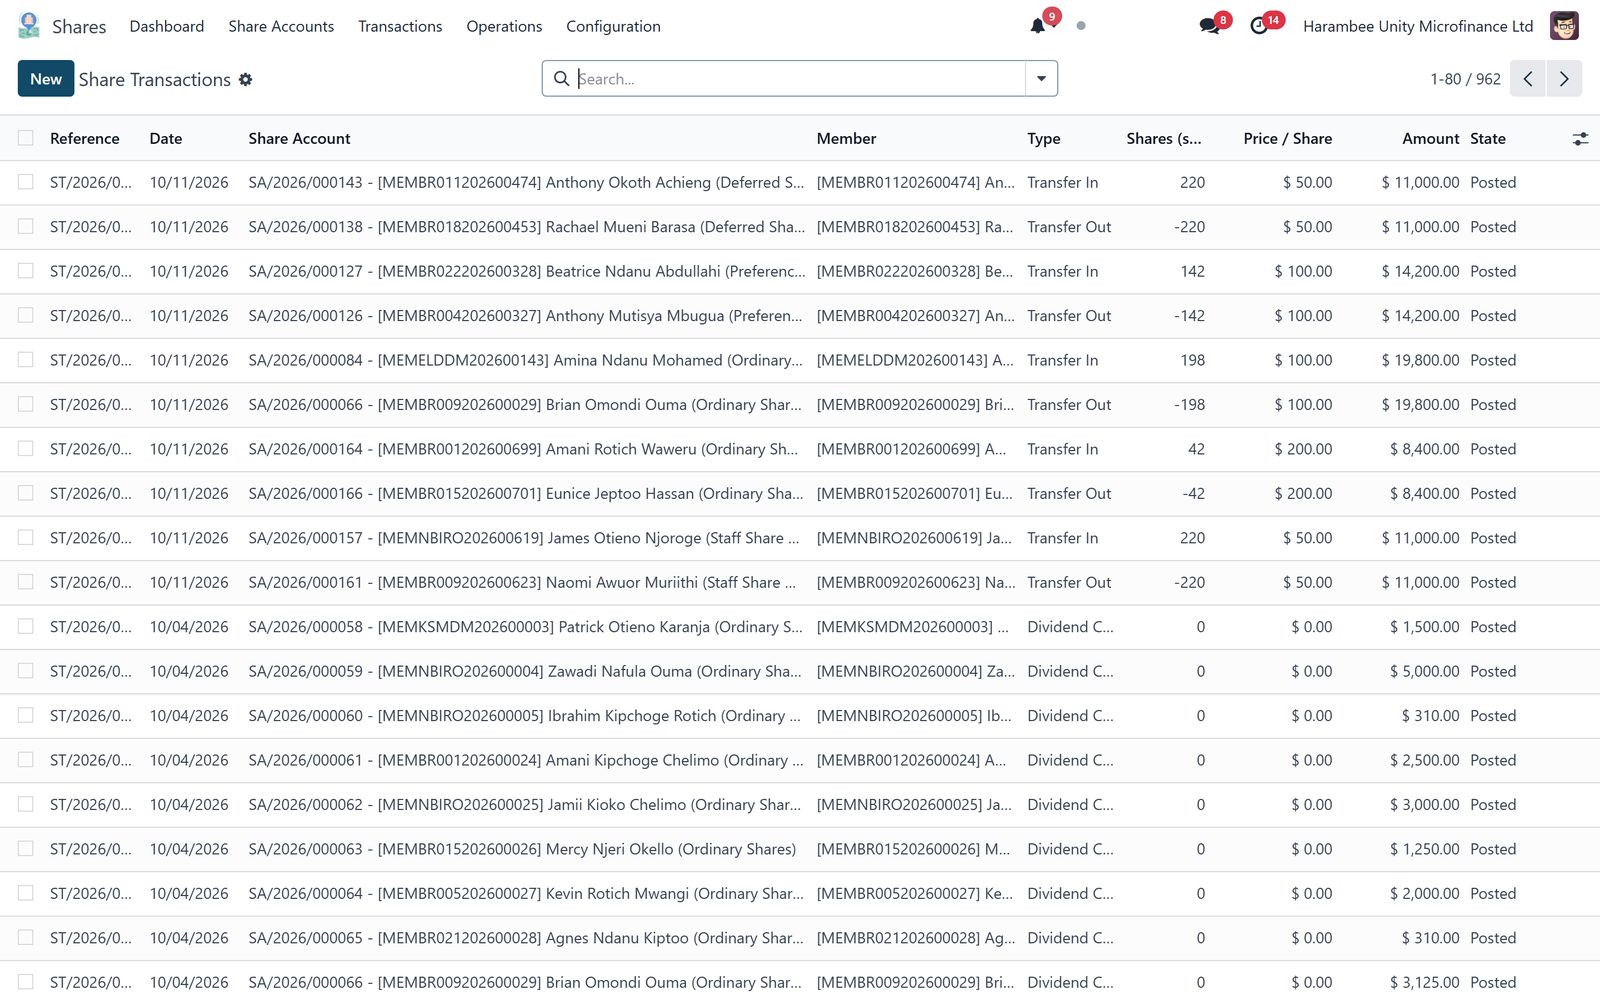1600x1000 pixels.
Task: Open the Configuration menu
Action: [613, 26]
